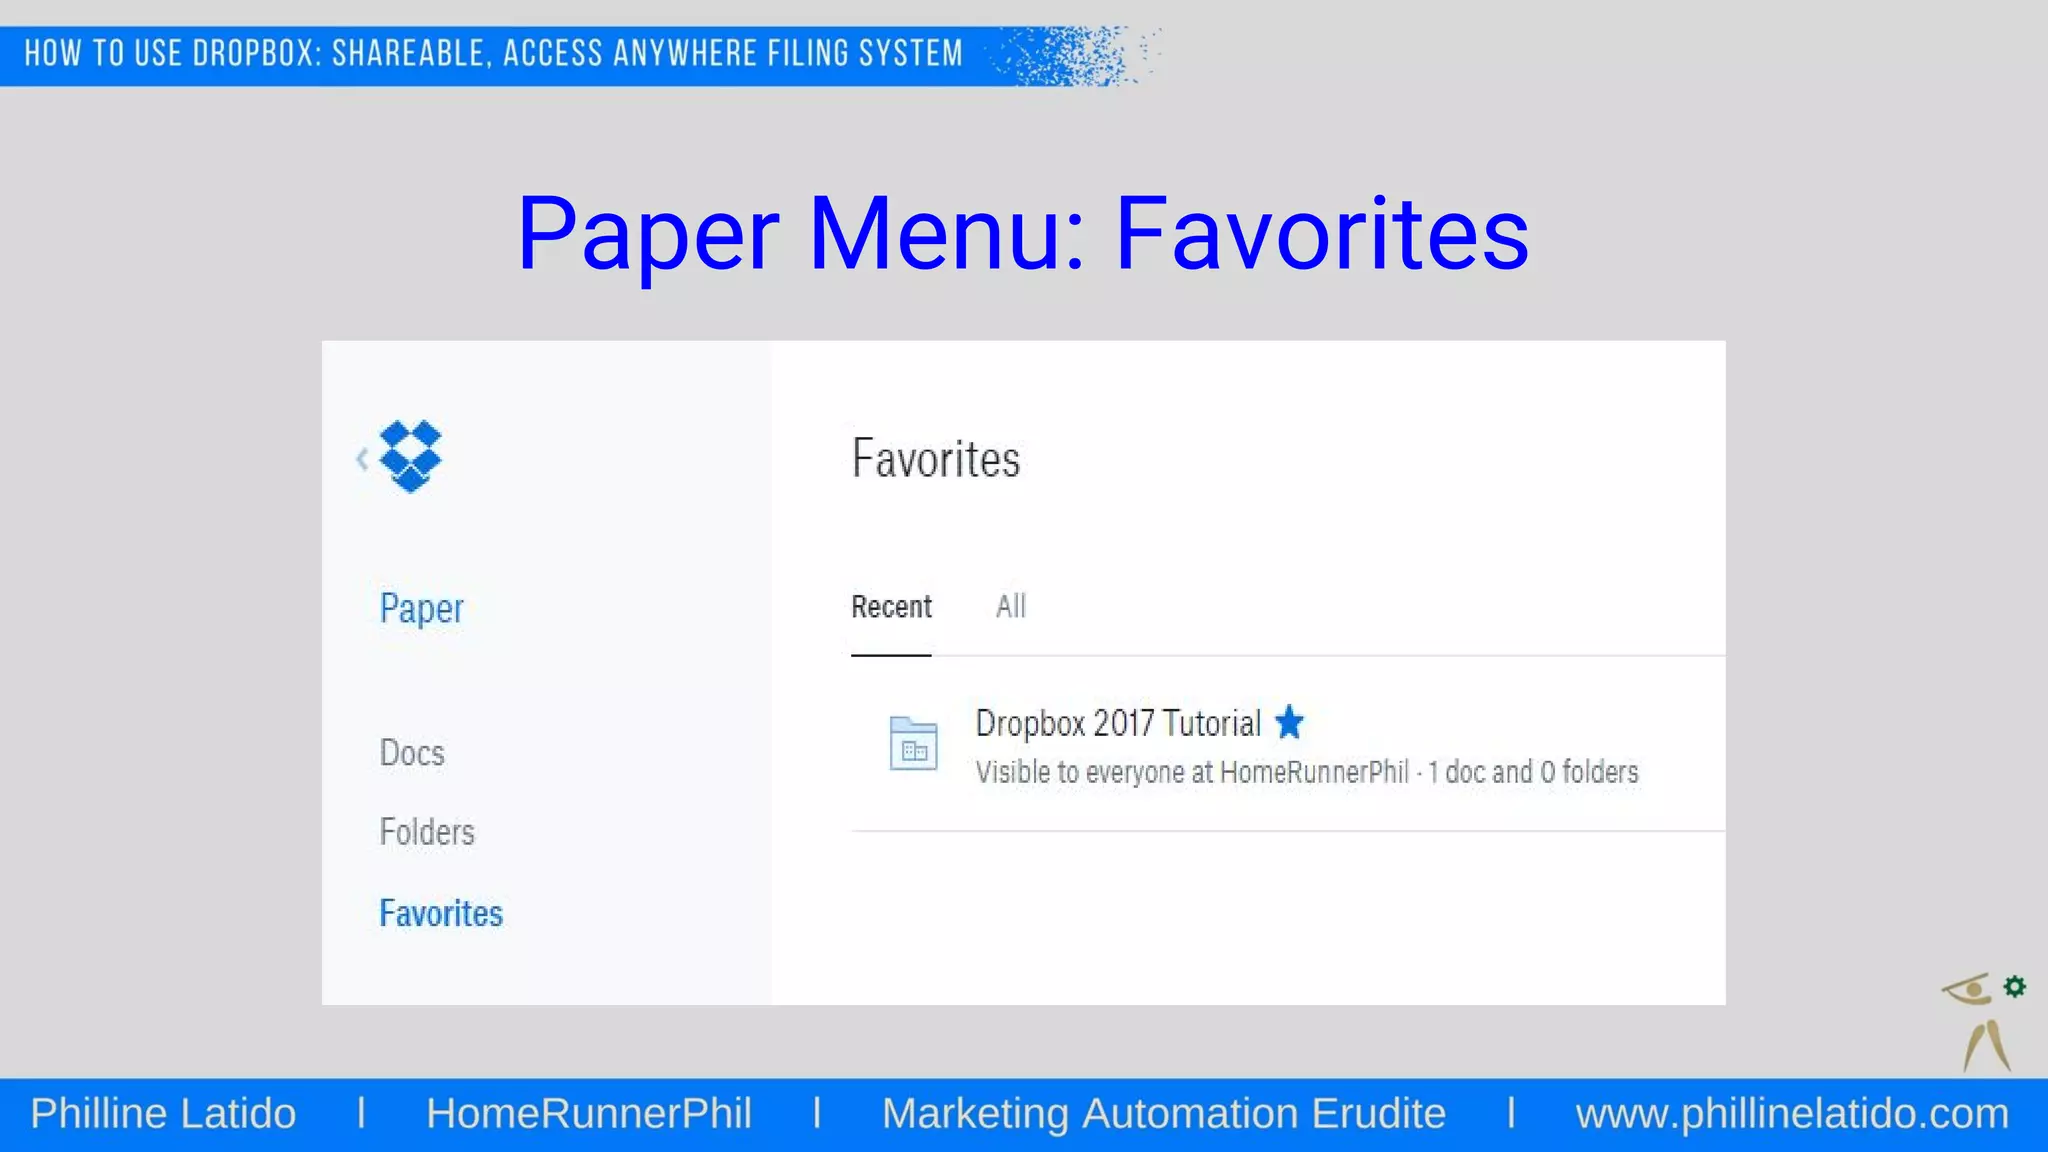Click the Favorites page heading
The image size is (2048, 1152).
click(936, 459)
